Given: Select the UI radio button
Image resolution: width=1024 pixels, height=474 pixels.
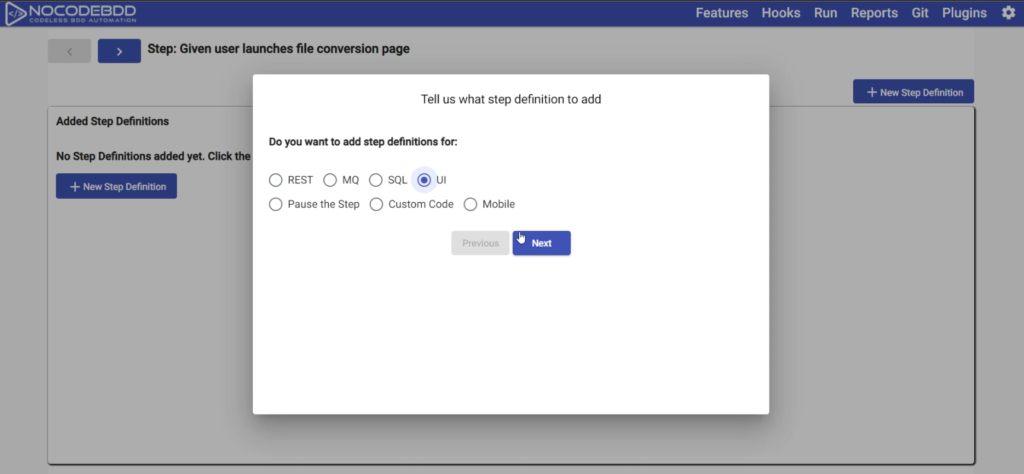Looking at the screenshot, I should 424,180.
